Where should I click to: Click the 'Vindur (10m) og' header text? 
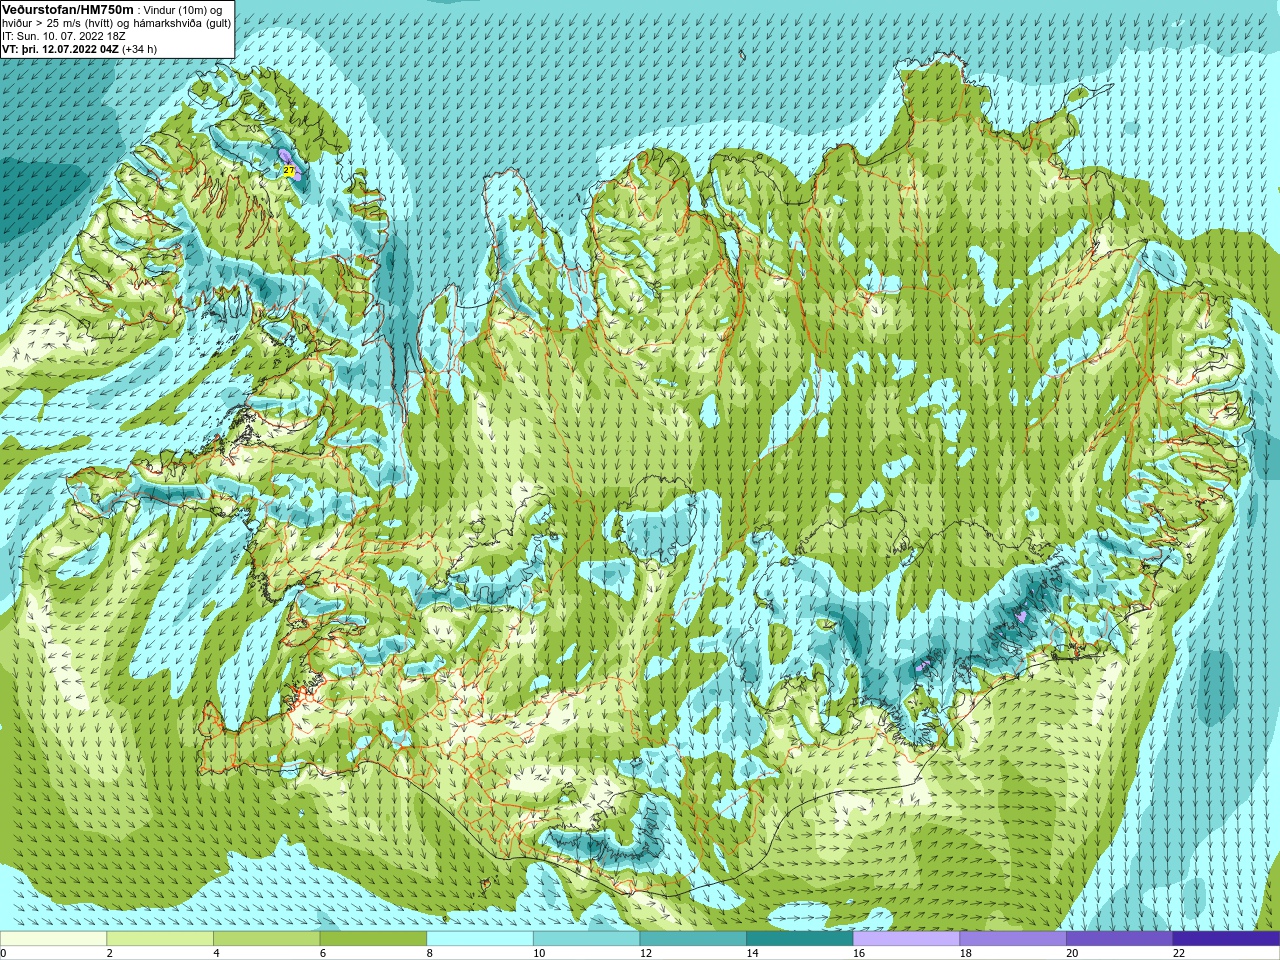183,10
